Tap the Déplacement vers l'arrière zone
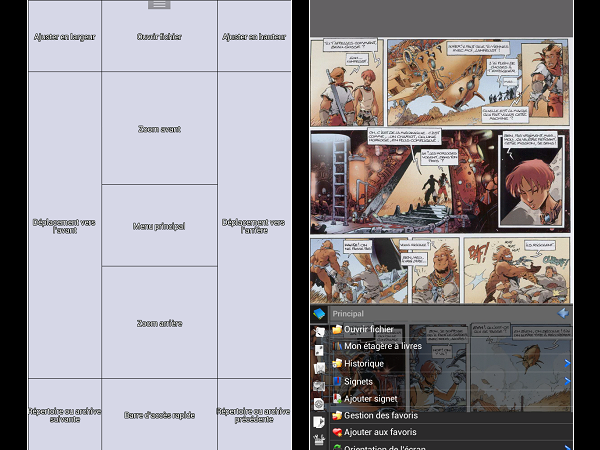Screen dimensions: 600x450 pyautogui.click(x=254, y=225)
